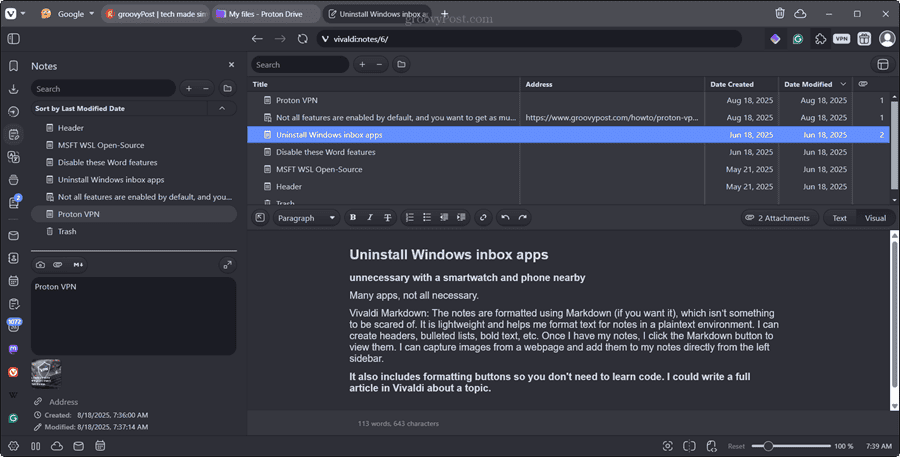Select Proton VPN row in notes table
This screenshot has width=900, height=457.
click(x=568, y=100)
